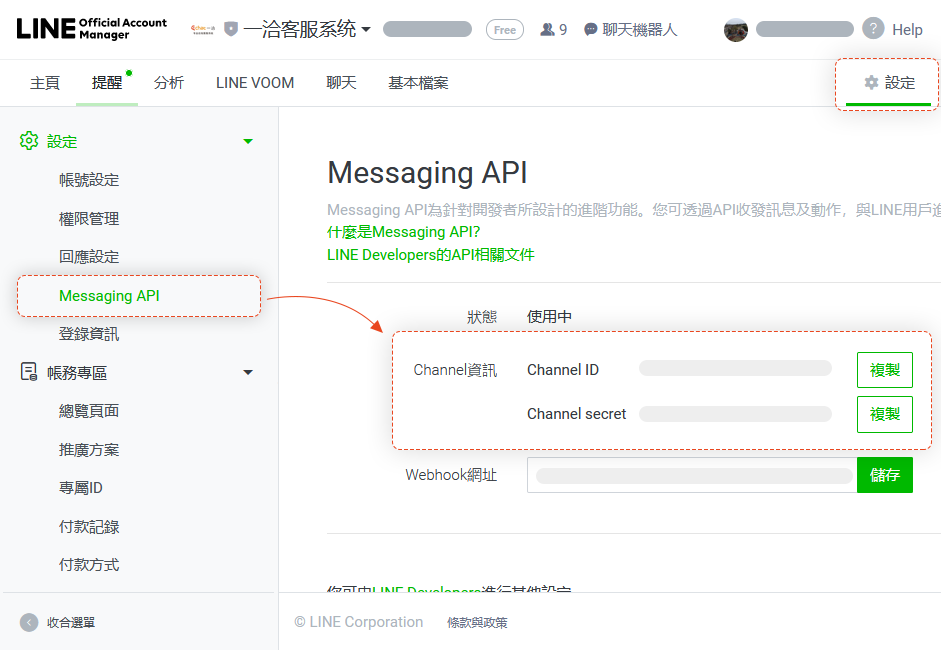Screen dimensions: 941x650
Task: Click the friends count icon showing 9
Action: (547, 29)
